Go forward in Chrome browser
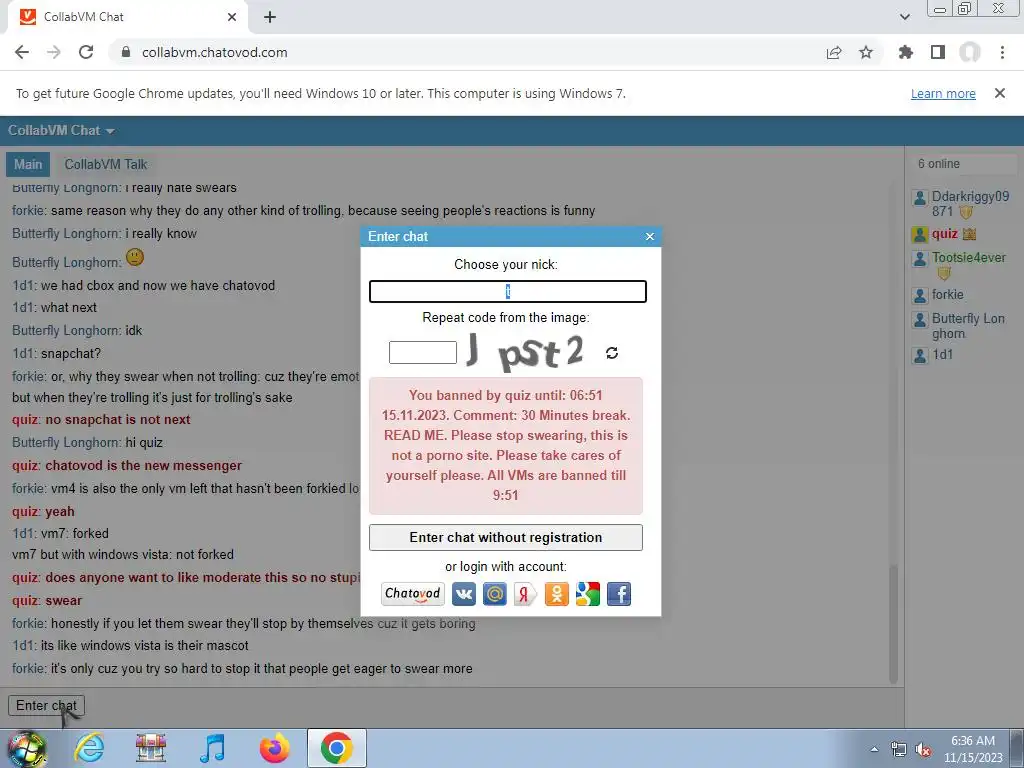 tap(54, 52)
